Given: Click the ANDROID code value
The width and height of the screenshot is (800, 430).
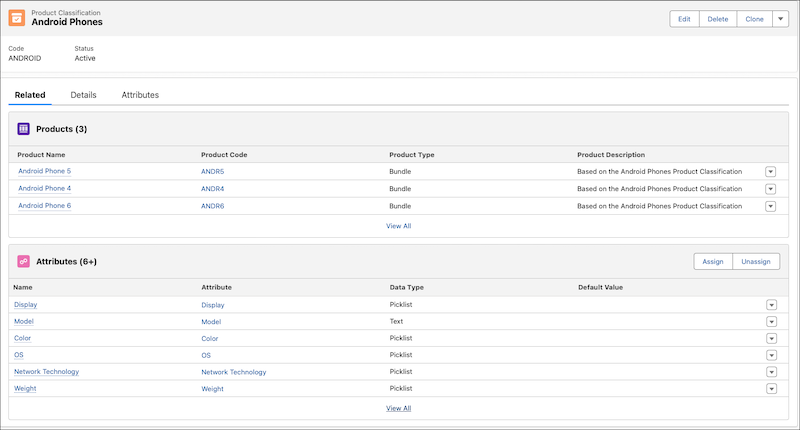Looking at the screenshot, I should pyautogui.click(x=24, y=59).
